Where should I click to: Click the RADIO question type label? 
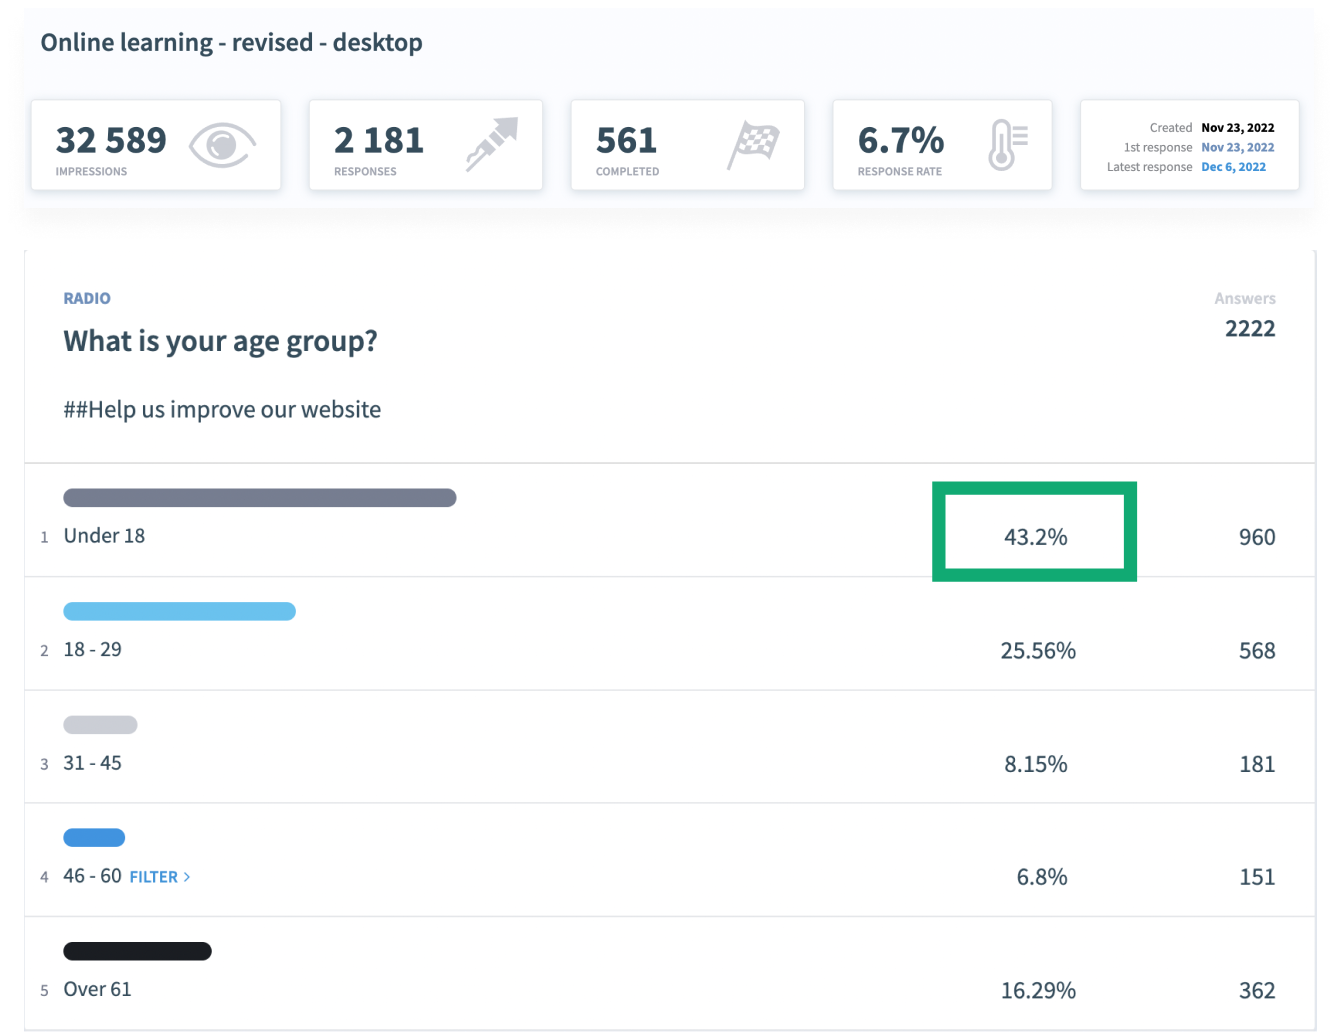(87, 298)
